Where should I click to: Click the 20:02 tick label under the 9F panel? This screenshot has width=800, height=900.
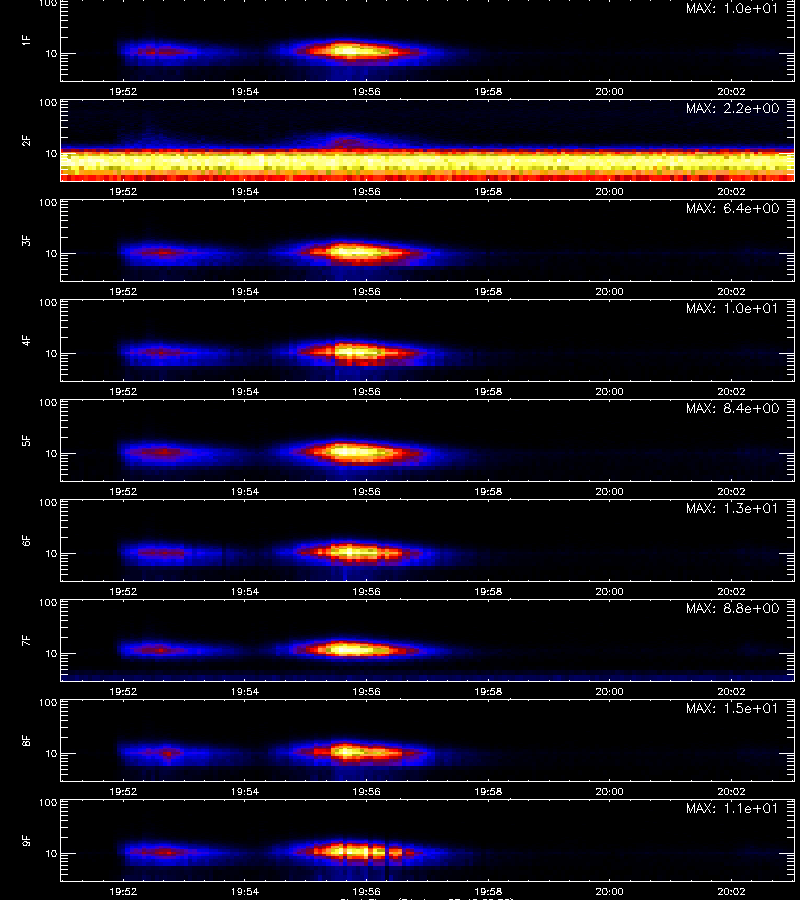731,892
